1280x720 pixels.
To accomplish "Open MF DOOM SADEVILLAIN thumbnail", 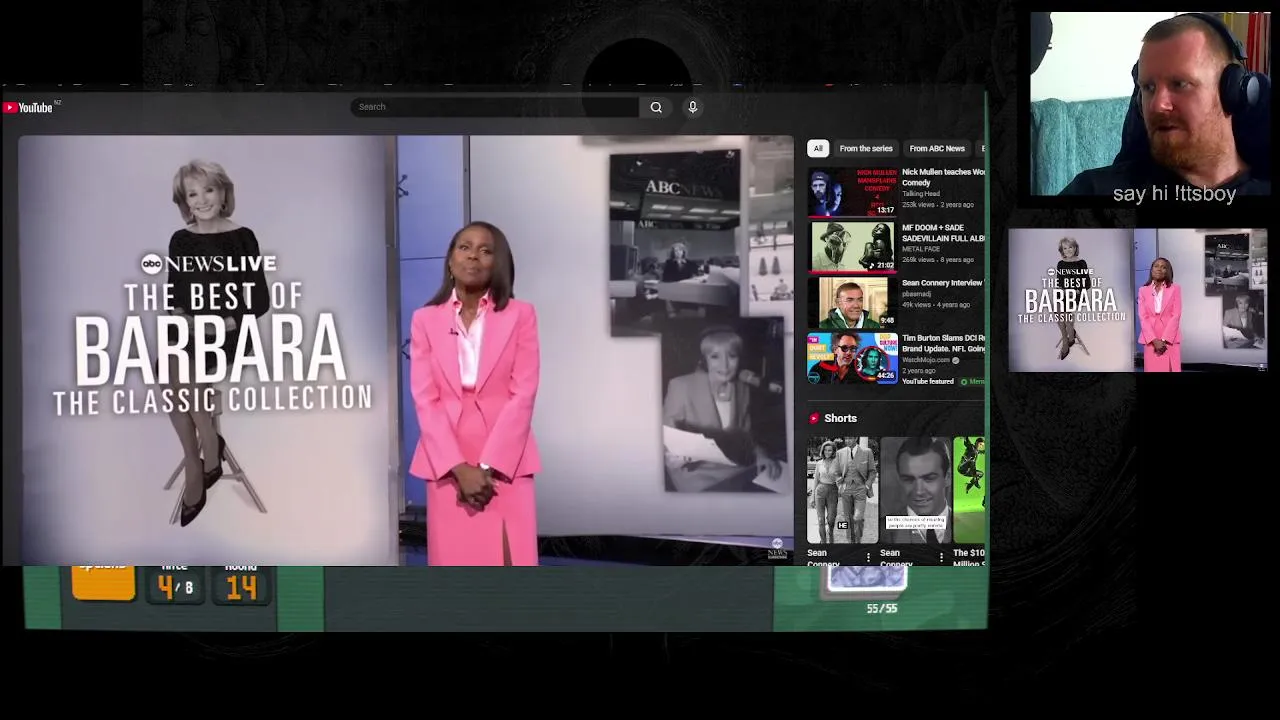I will pyautogui.click(x=852, y=247).
